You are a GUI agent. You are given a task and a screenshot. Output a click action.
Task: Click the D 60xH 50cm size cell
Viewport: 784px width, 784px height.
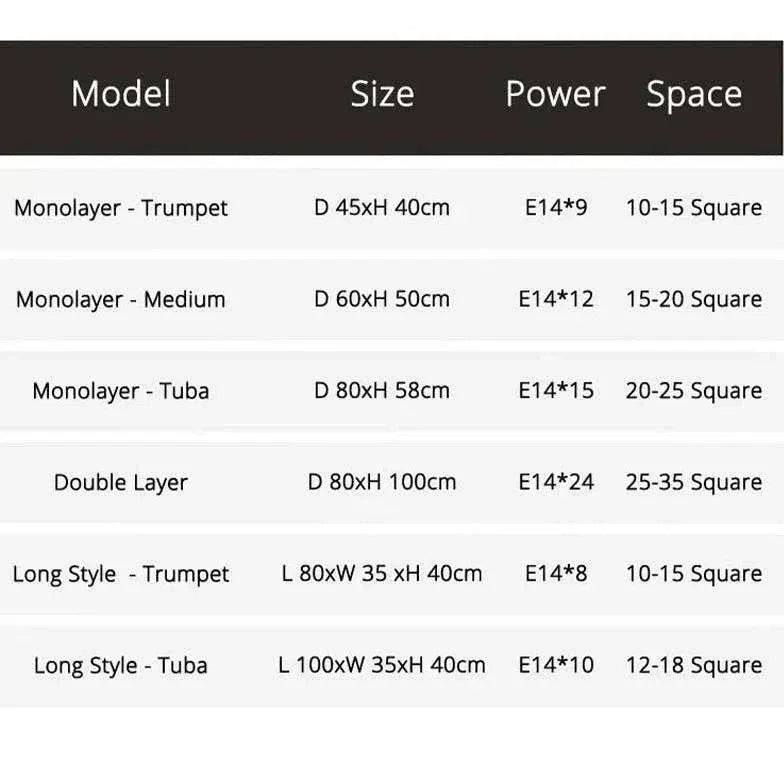381,299
